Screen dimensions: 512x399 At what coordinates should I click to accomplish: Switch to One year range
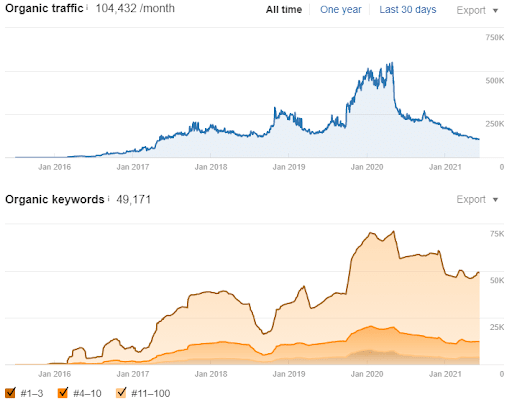(341, 10)
